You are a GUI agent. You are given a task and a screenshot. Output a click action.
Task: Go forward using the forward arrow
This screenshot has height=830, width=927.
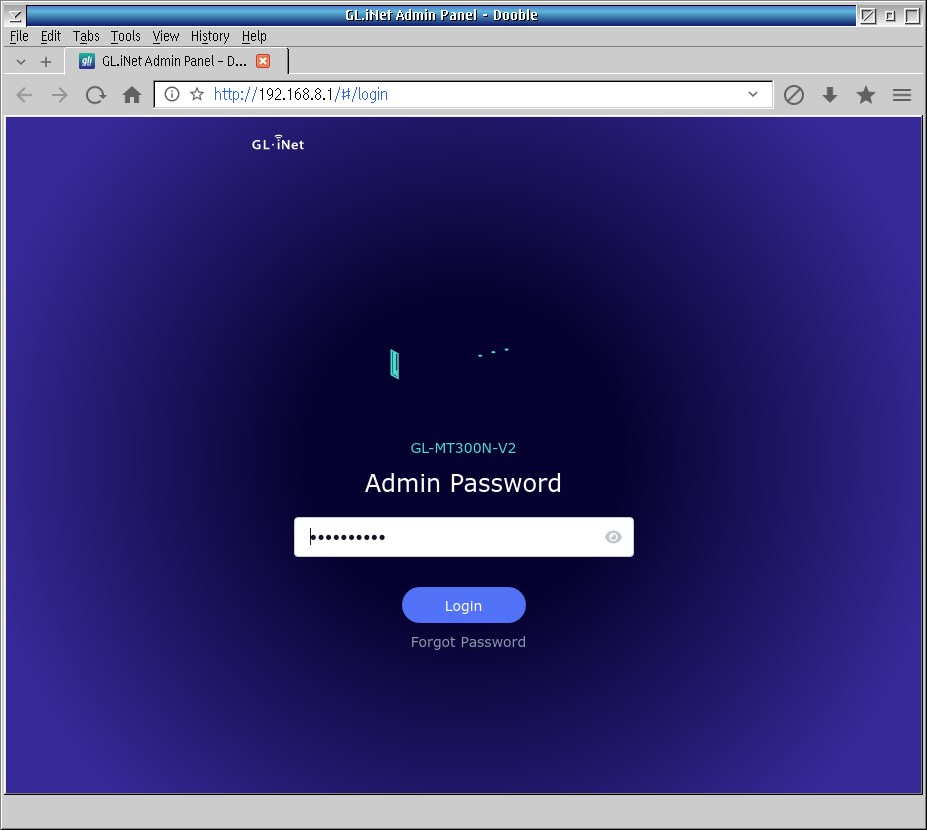[x=60, y=95]
